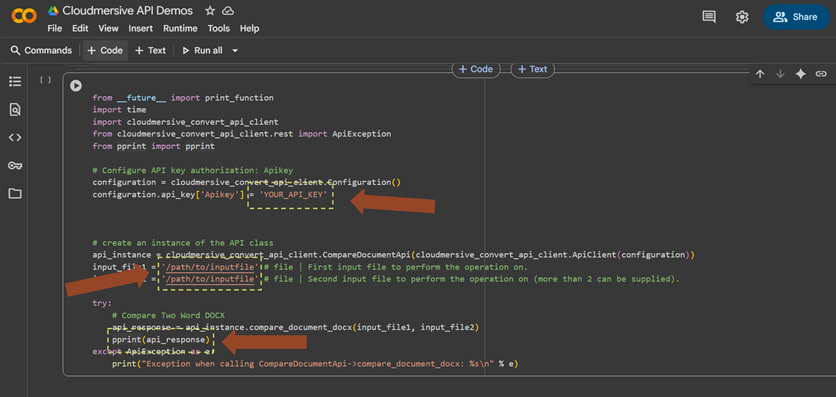
Task: Click the Share button
Action: (x=796, y=17)
